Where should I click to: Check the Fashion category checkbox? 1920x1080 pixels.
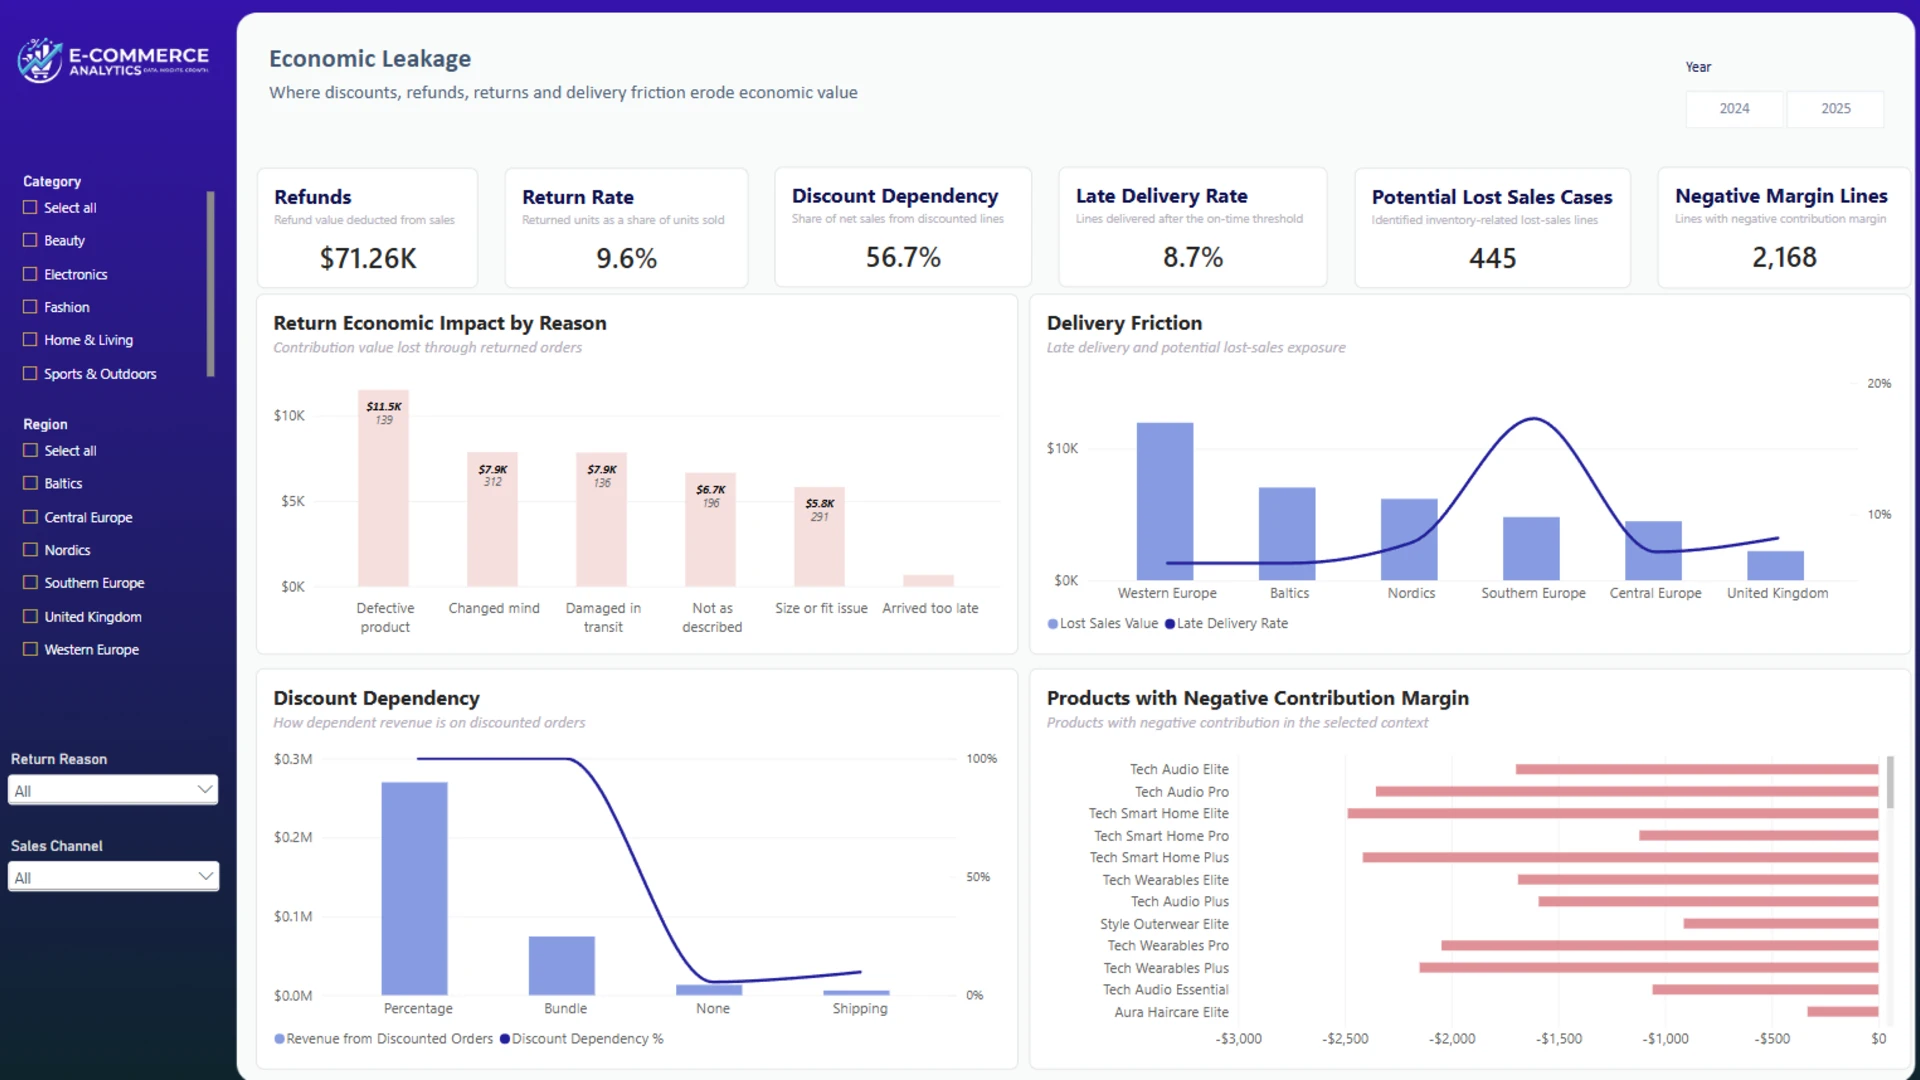coord(30,307)
